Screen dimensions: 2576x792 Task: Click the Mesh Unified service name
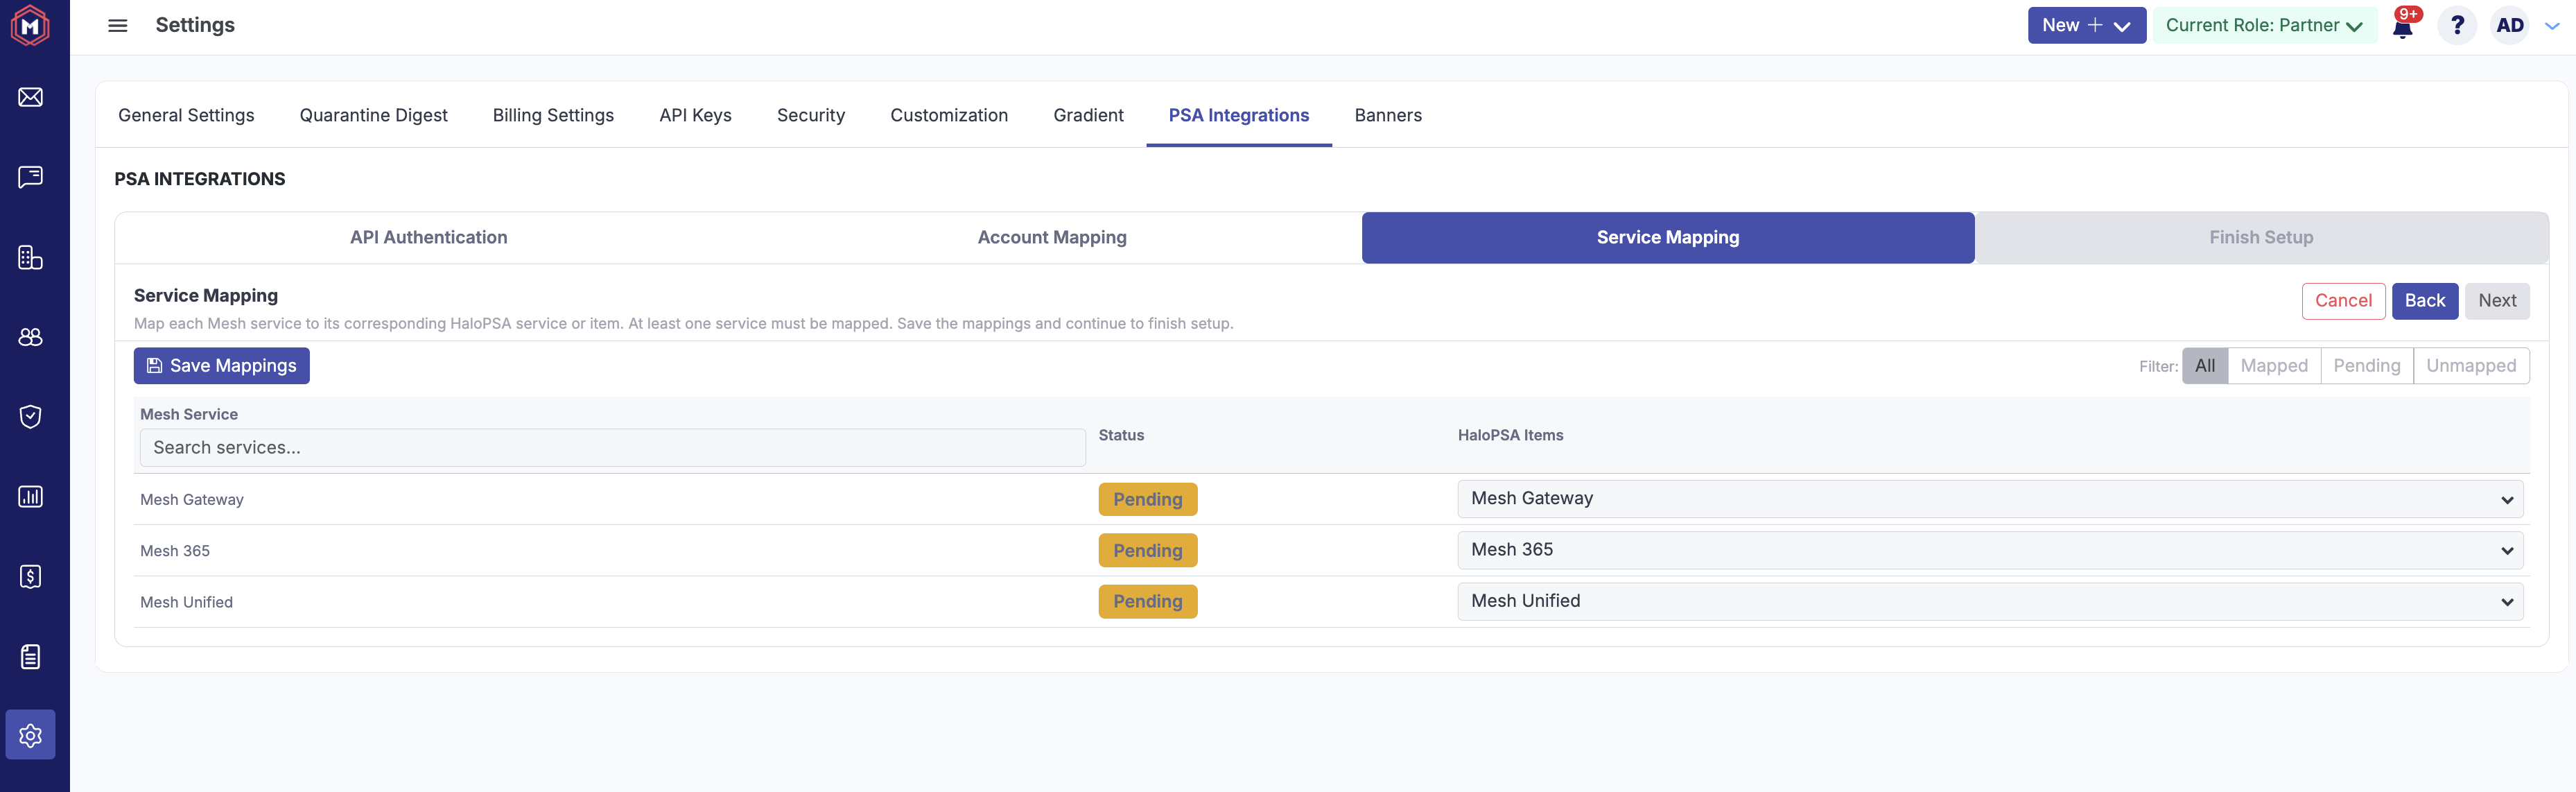point(186,602)
